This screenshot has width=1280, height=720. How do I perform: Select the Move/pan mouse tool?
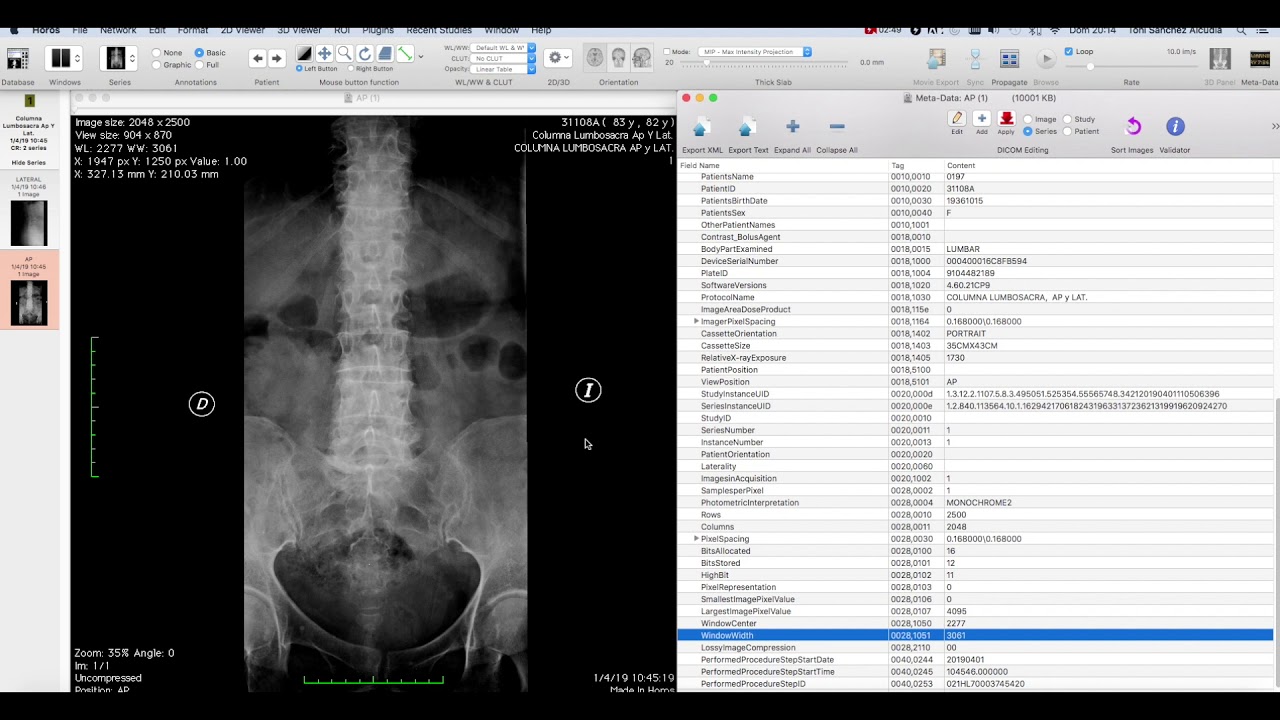coord(324,54)
